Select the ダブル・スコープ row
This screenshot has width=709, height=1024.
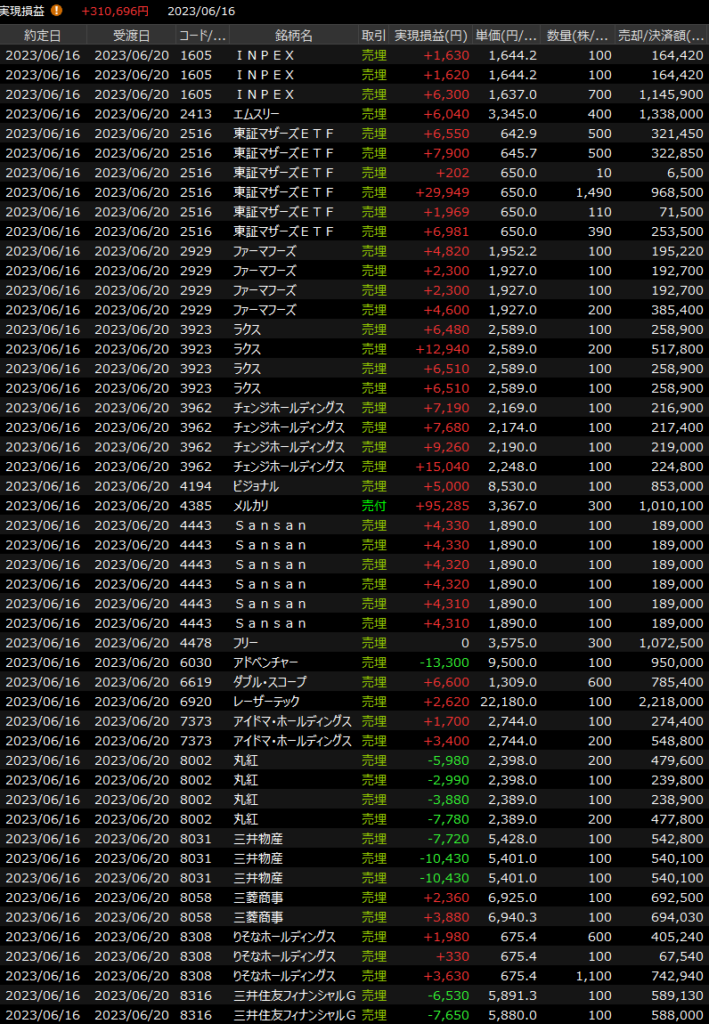[270, 682]
